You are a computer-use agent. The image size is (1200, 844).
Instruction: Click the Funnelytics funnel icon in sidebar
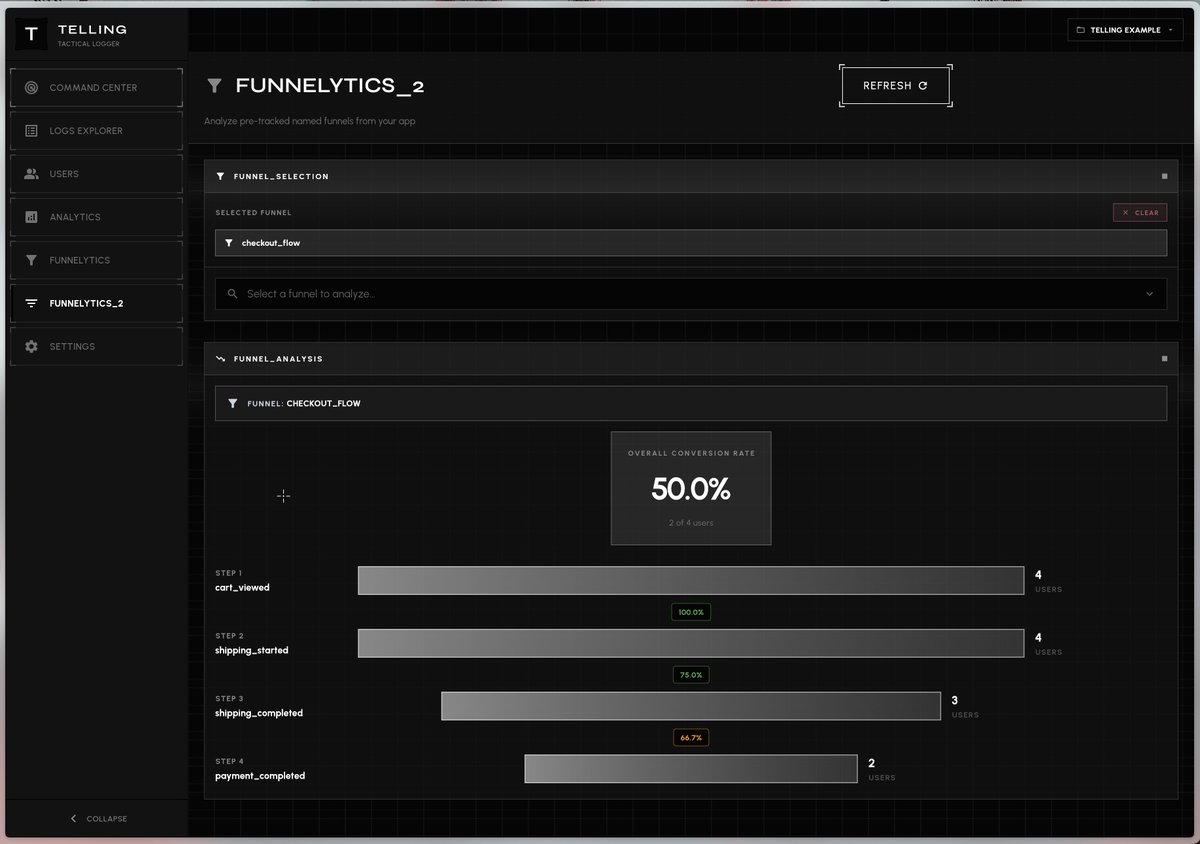point(31,259)
